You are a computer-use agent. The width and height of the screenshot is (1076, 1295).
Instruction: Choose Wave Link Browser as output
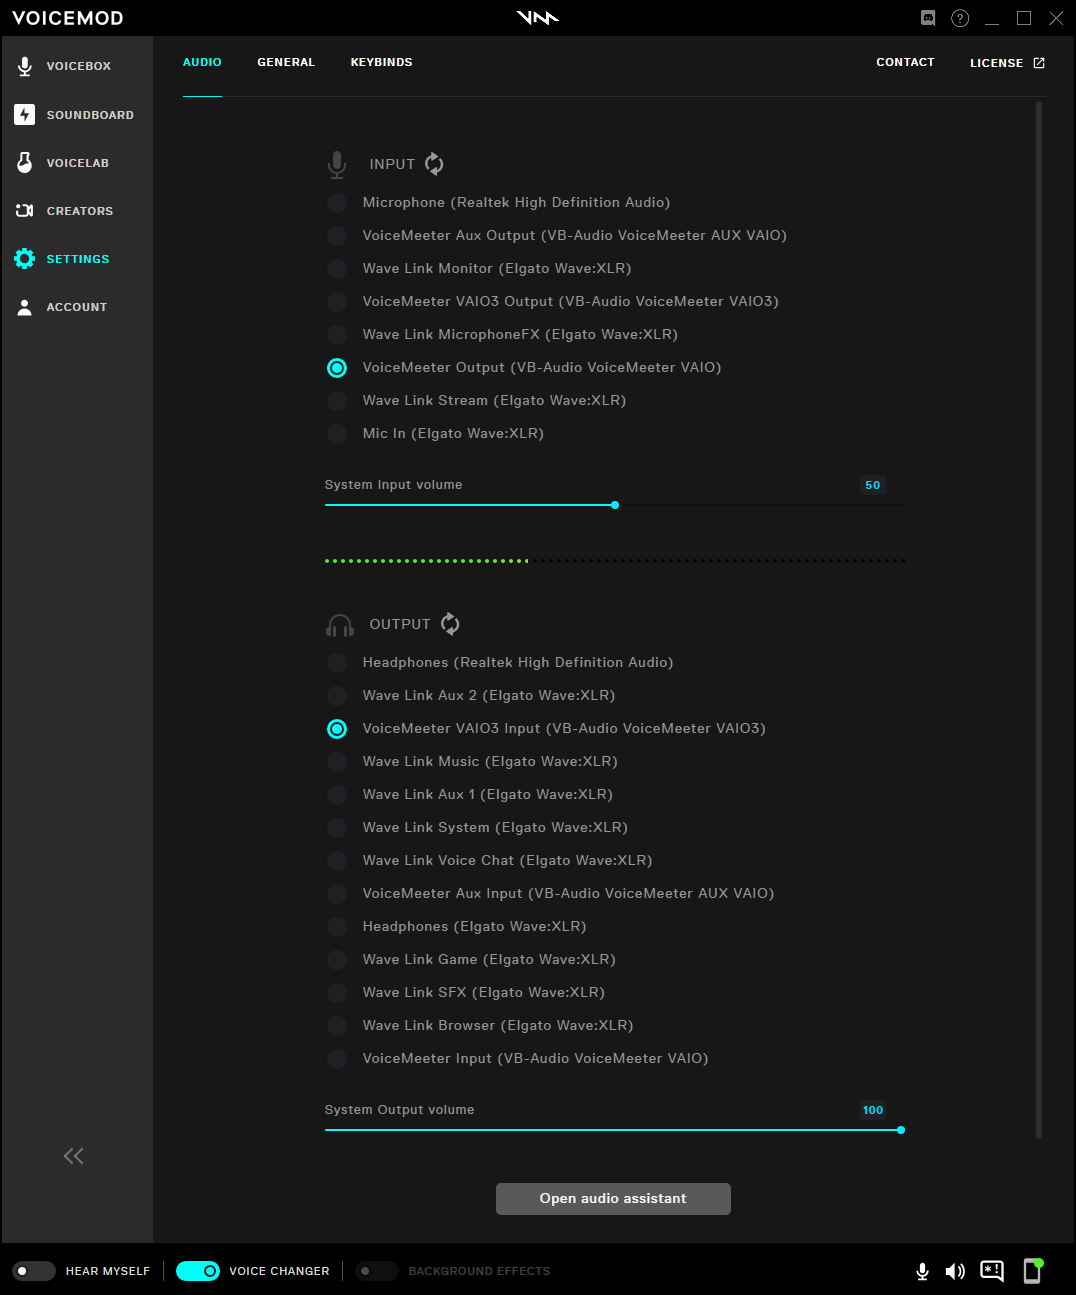pyautogui.click(x=480, y=1026)
